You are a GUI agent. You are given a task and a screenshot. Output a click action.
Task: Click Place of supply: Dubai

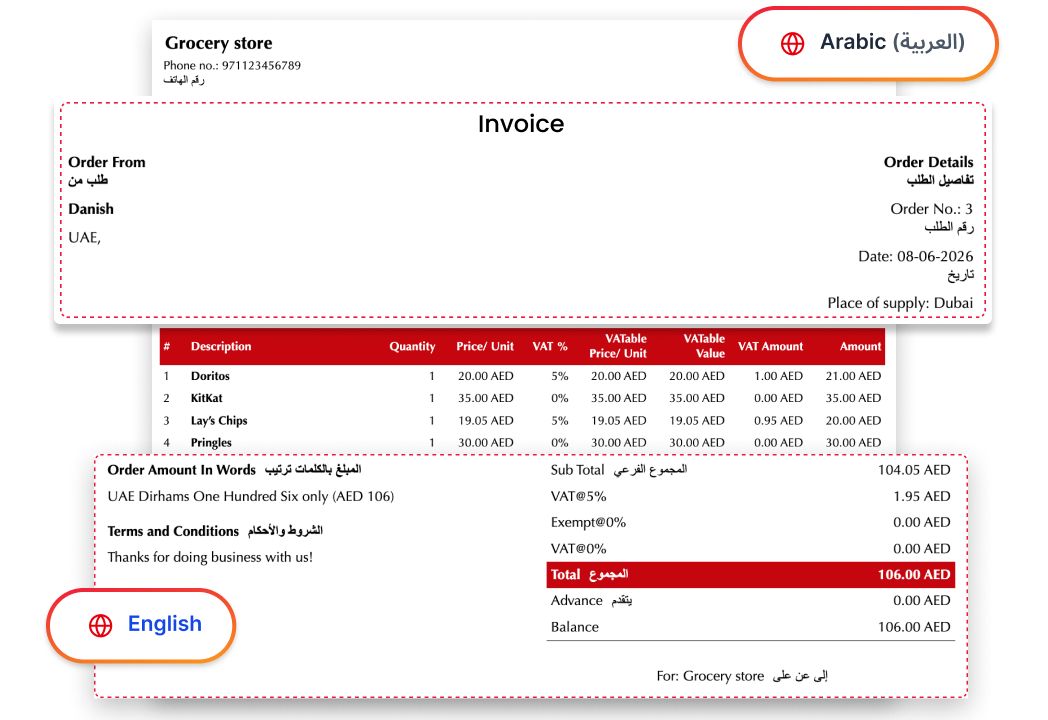(x=900, y=304)
